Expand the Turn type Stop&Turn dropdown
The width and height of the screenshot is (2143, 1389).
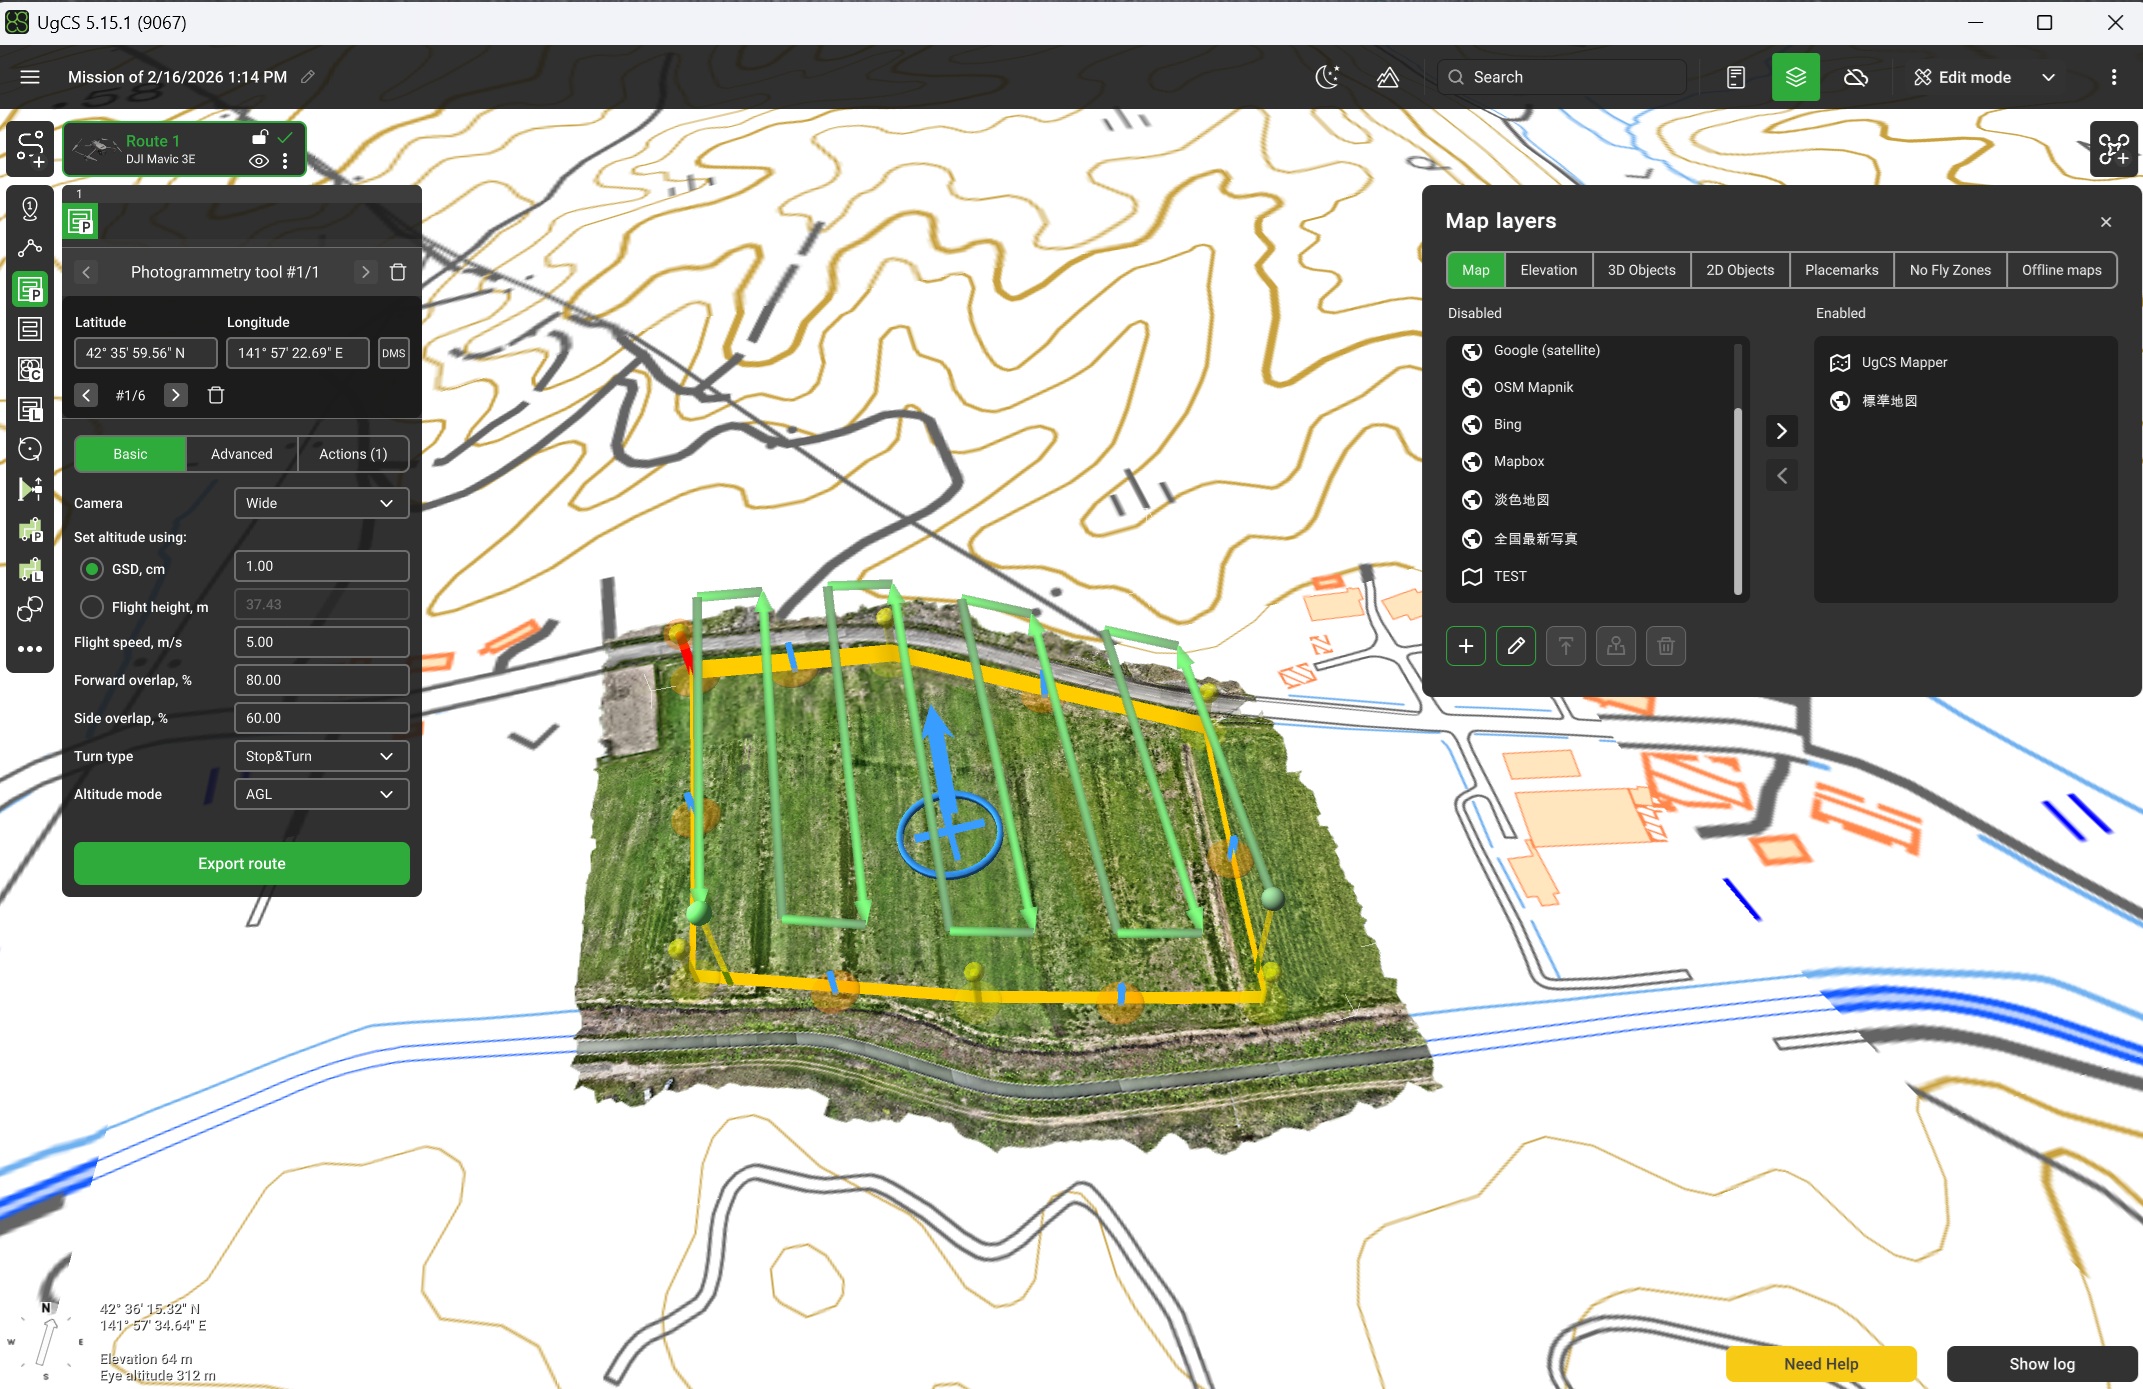(321, 756)
